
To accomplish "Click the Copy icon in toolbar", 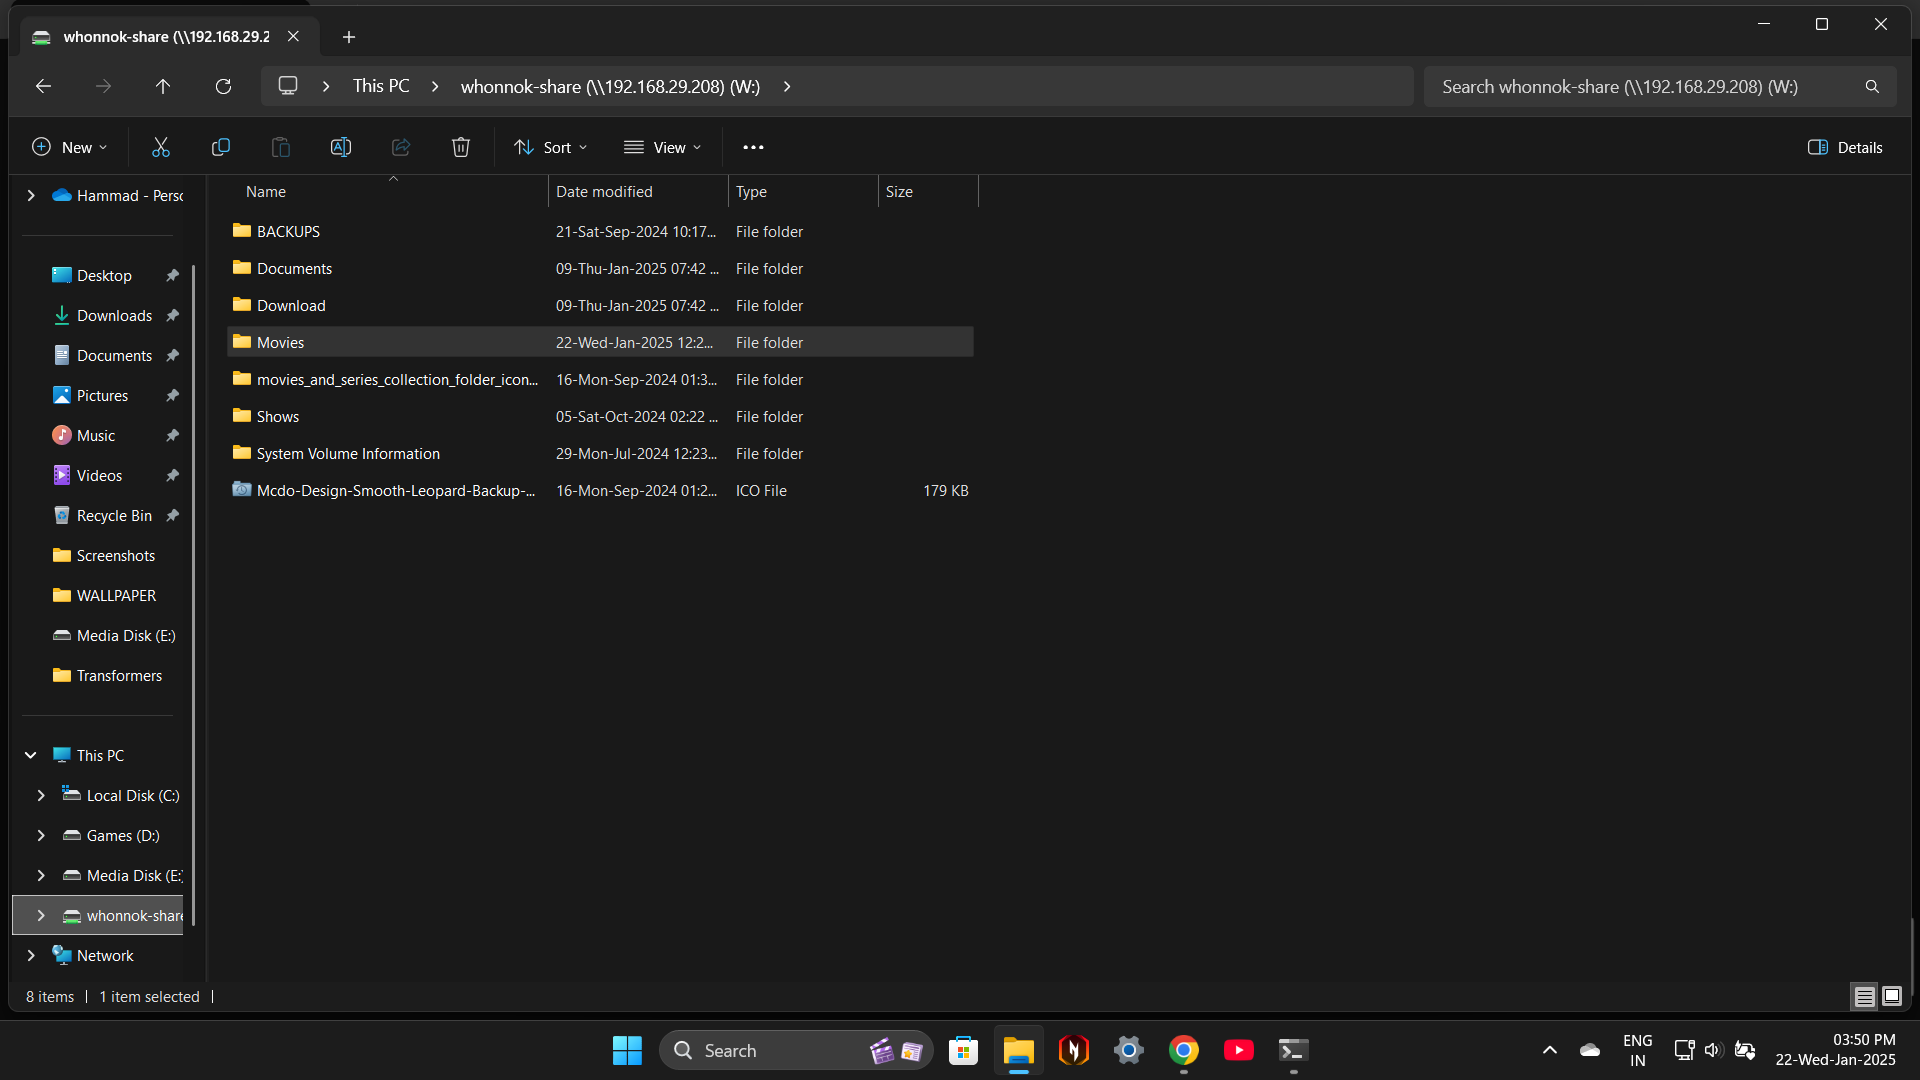I will (220, 147).
